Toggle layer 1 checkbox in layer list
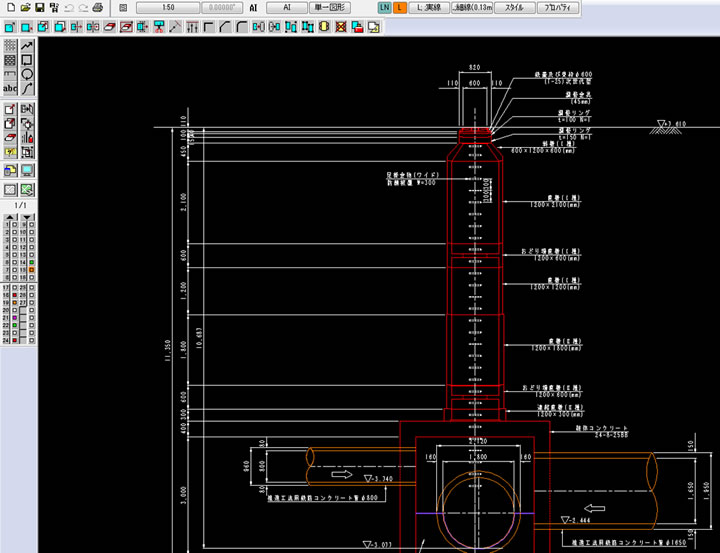The image size is (720, 553). pos(14,225)
